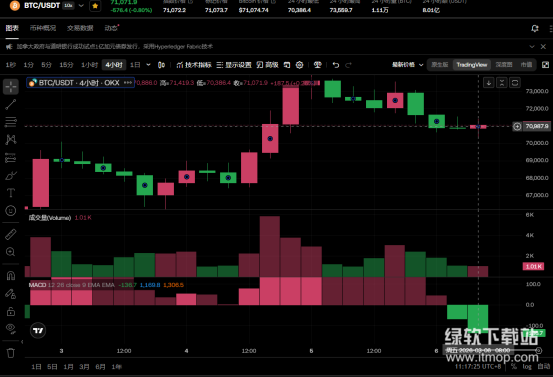Expand the BTC/USDT pair selector chevron
The width and height of the screenshot is (553, 377).
[x=81, y=6]
